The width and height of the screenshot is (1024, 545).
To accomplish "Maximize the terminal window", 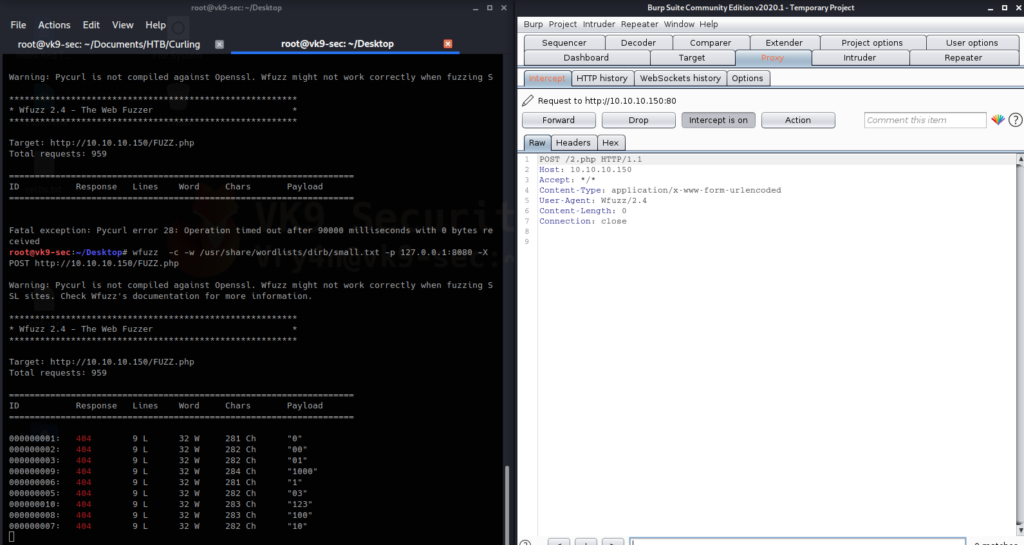I will pyautogui.click(x=490, y=8).
